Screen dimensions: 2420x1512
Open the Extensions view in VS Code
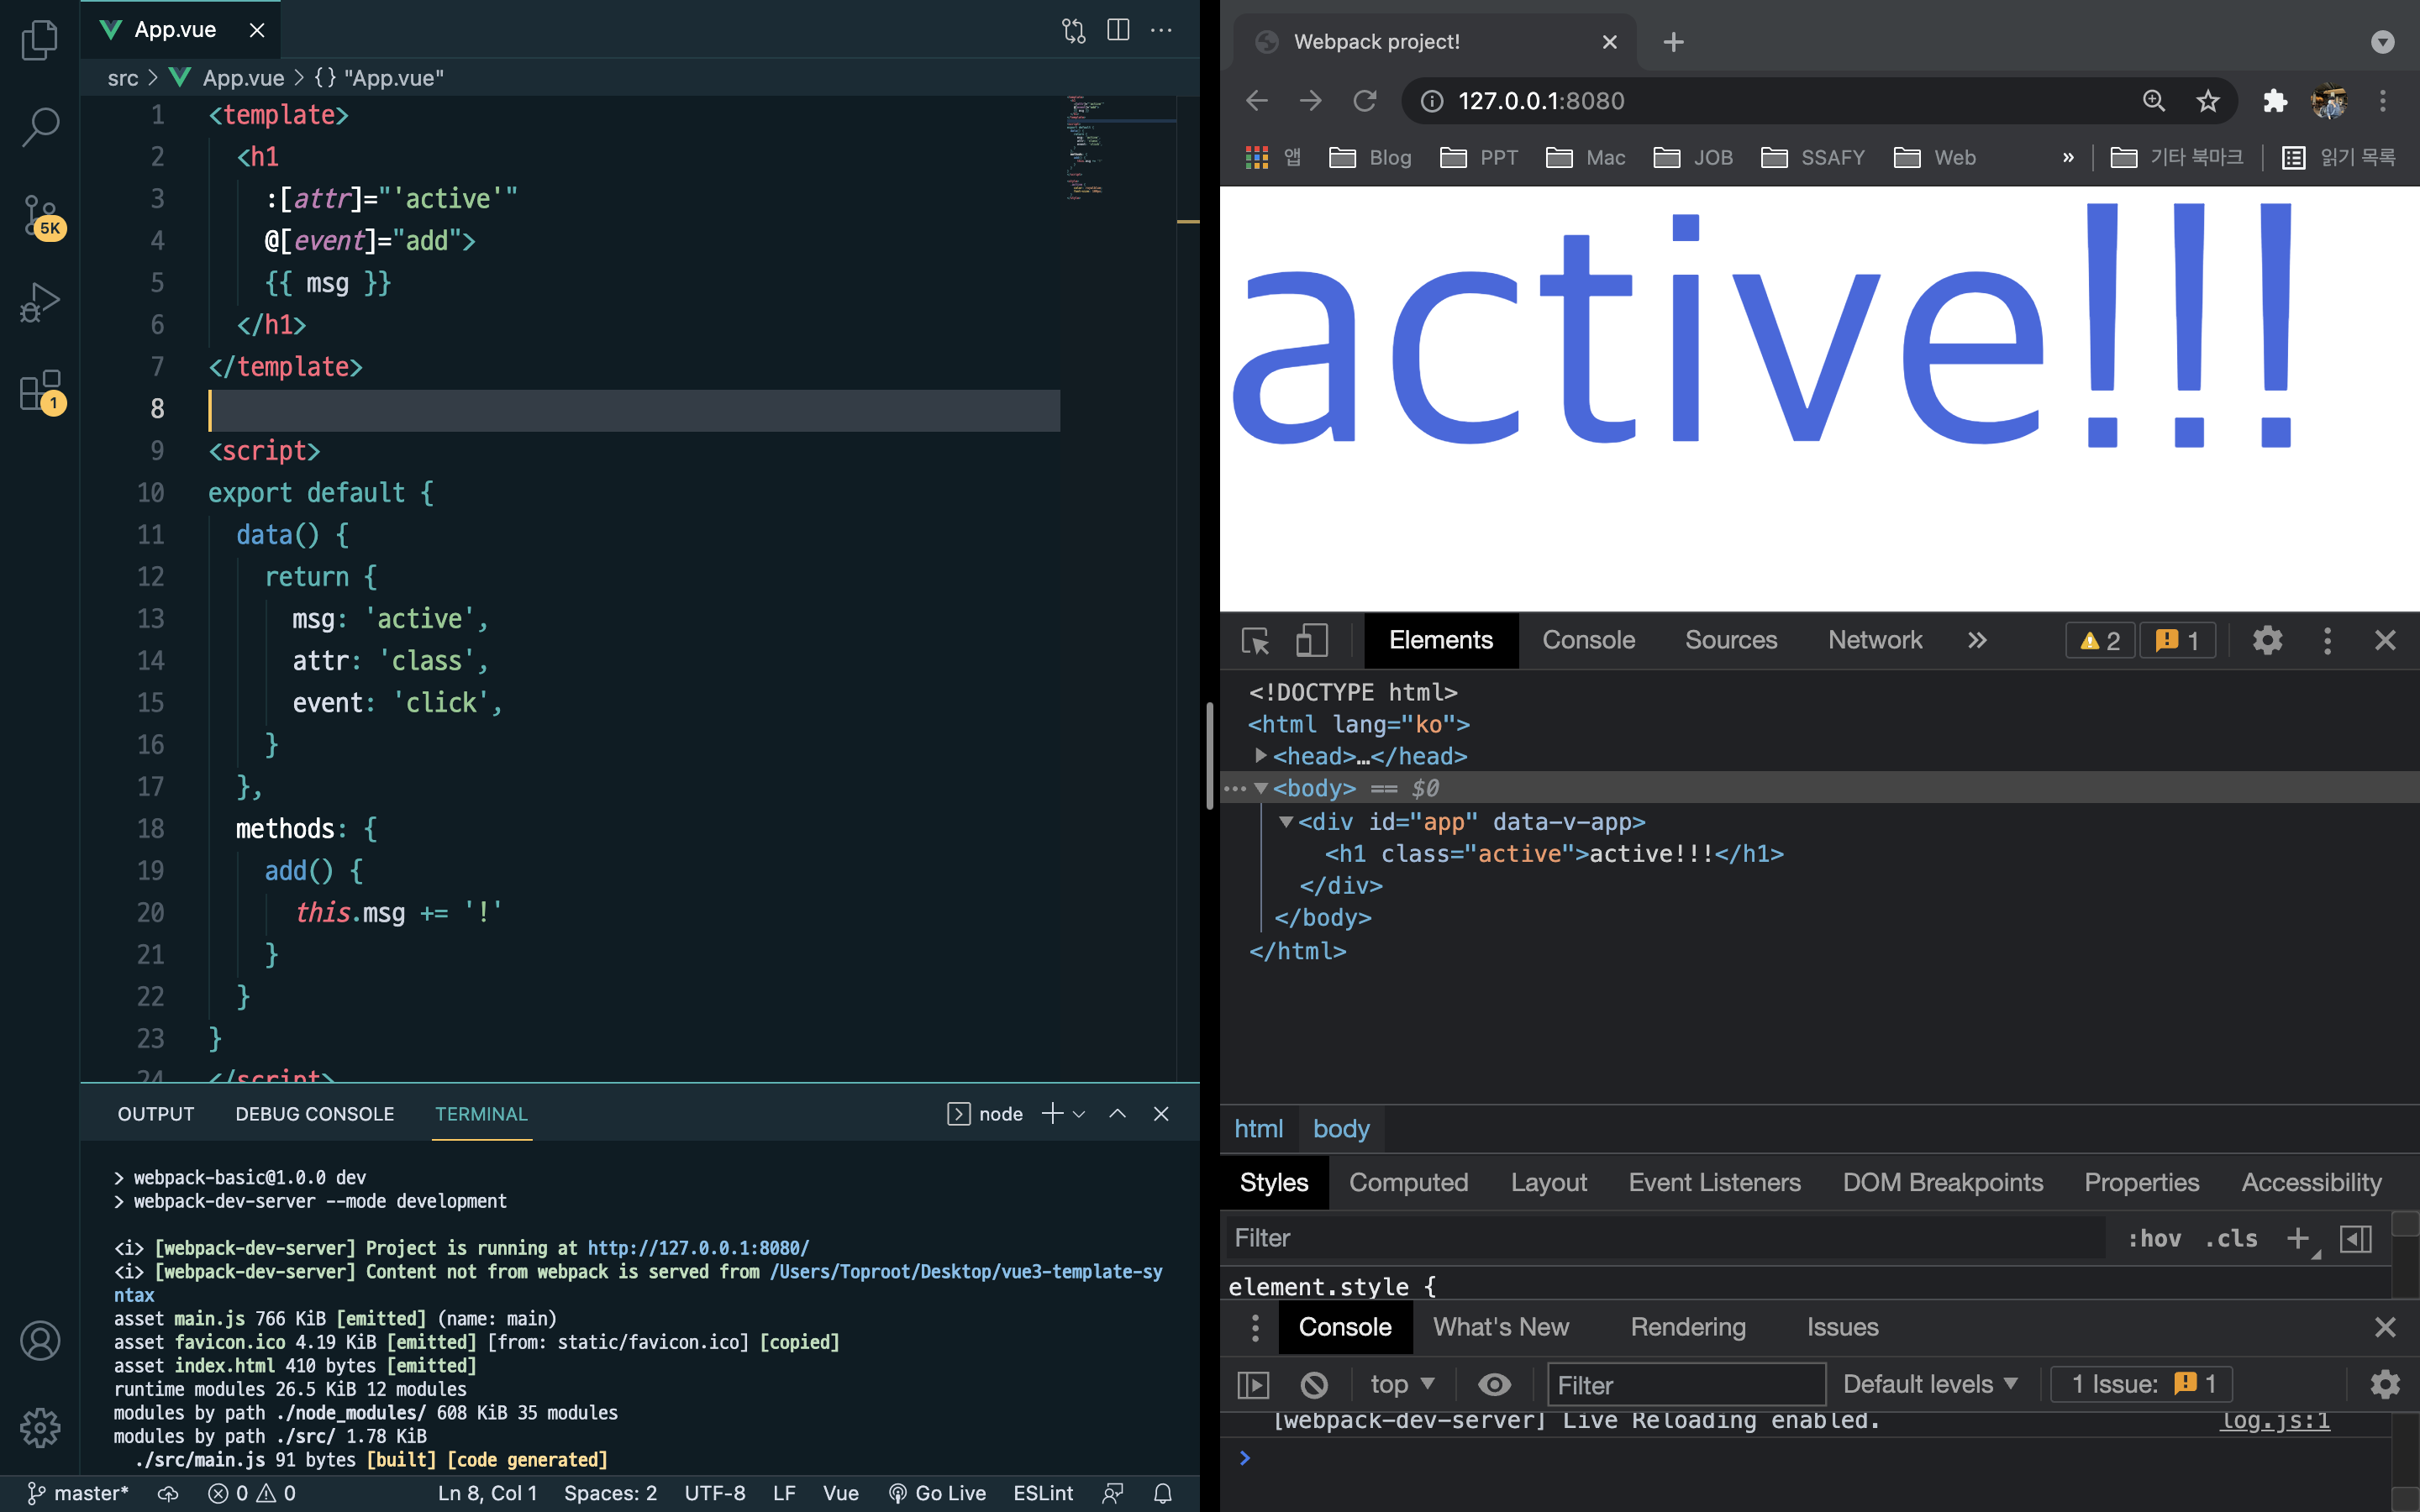[42, 391]
